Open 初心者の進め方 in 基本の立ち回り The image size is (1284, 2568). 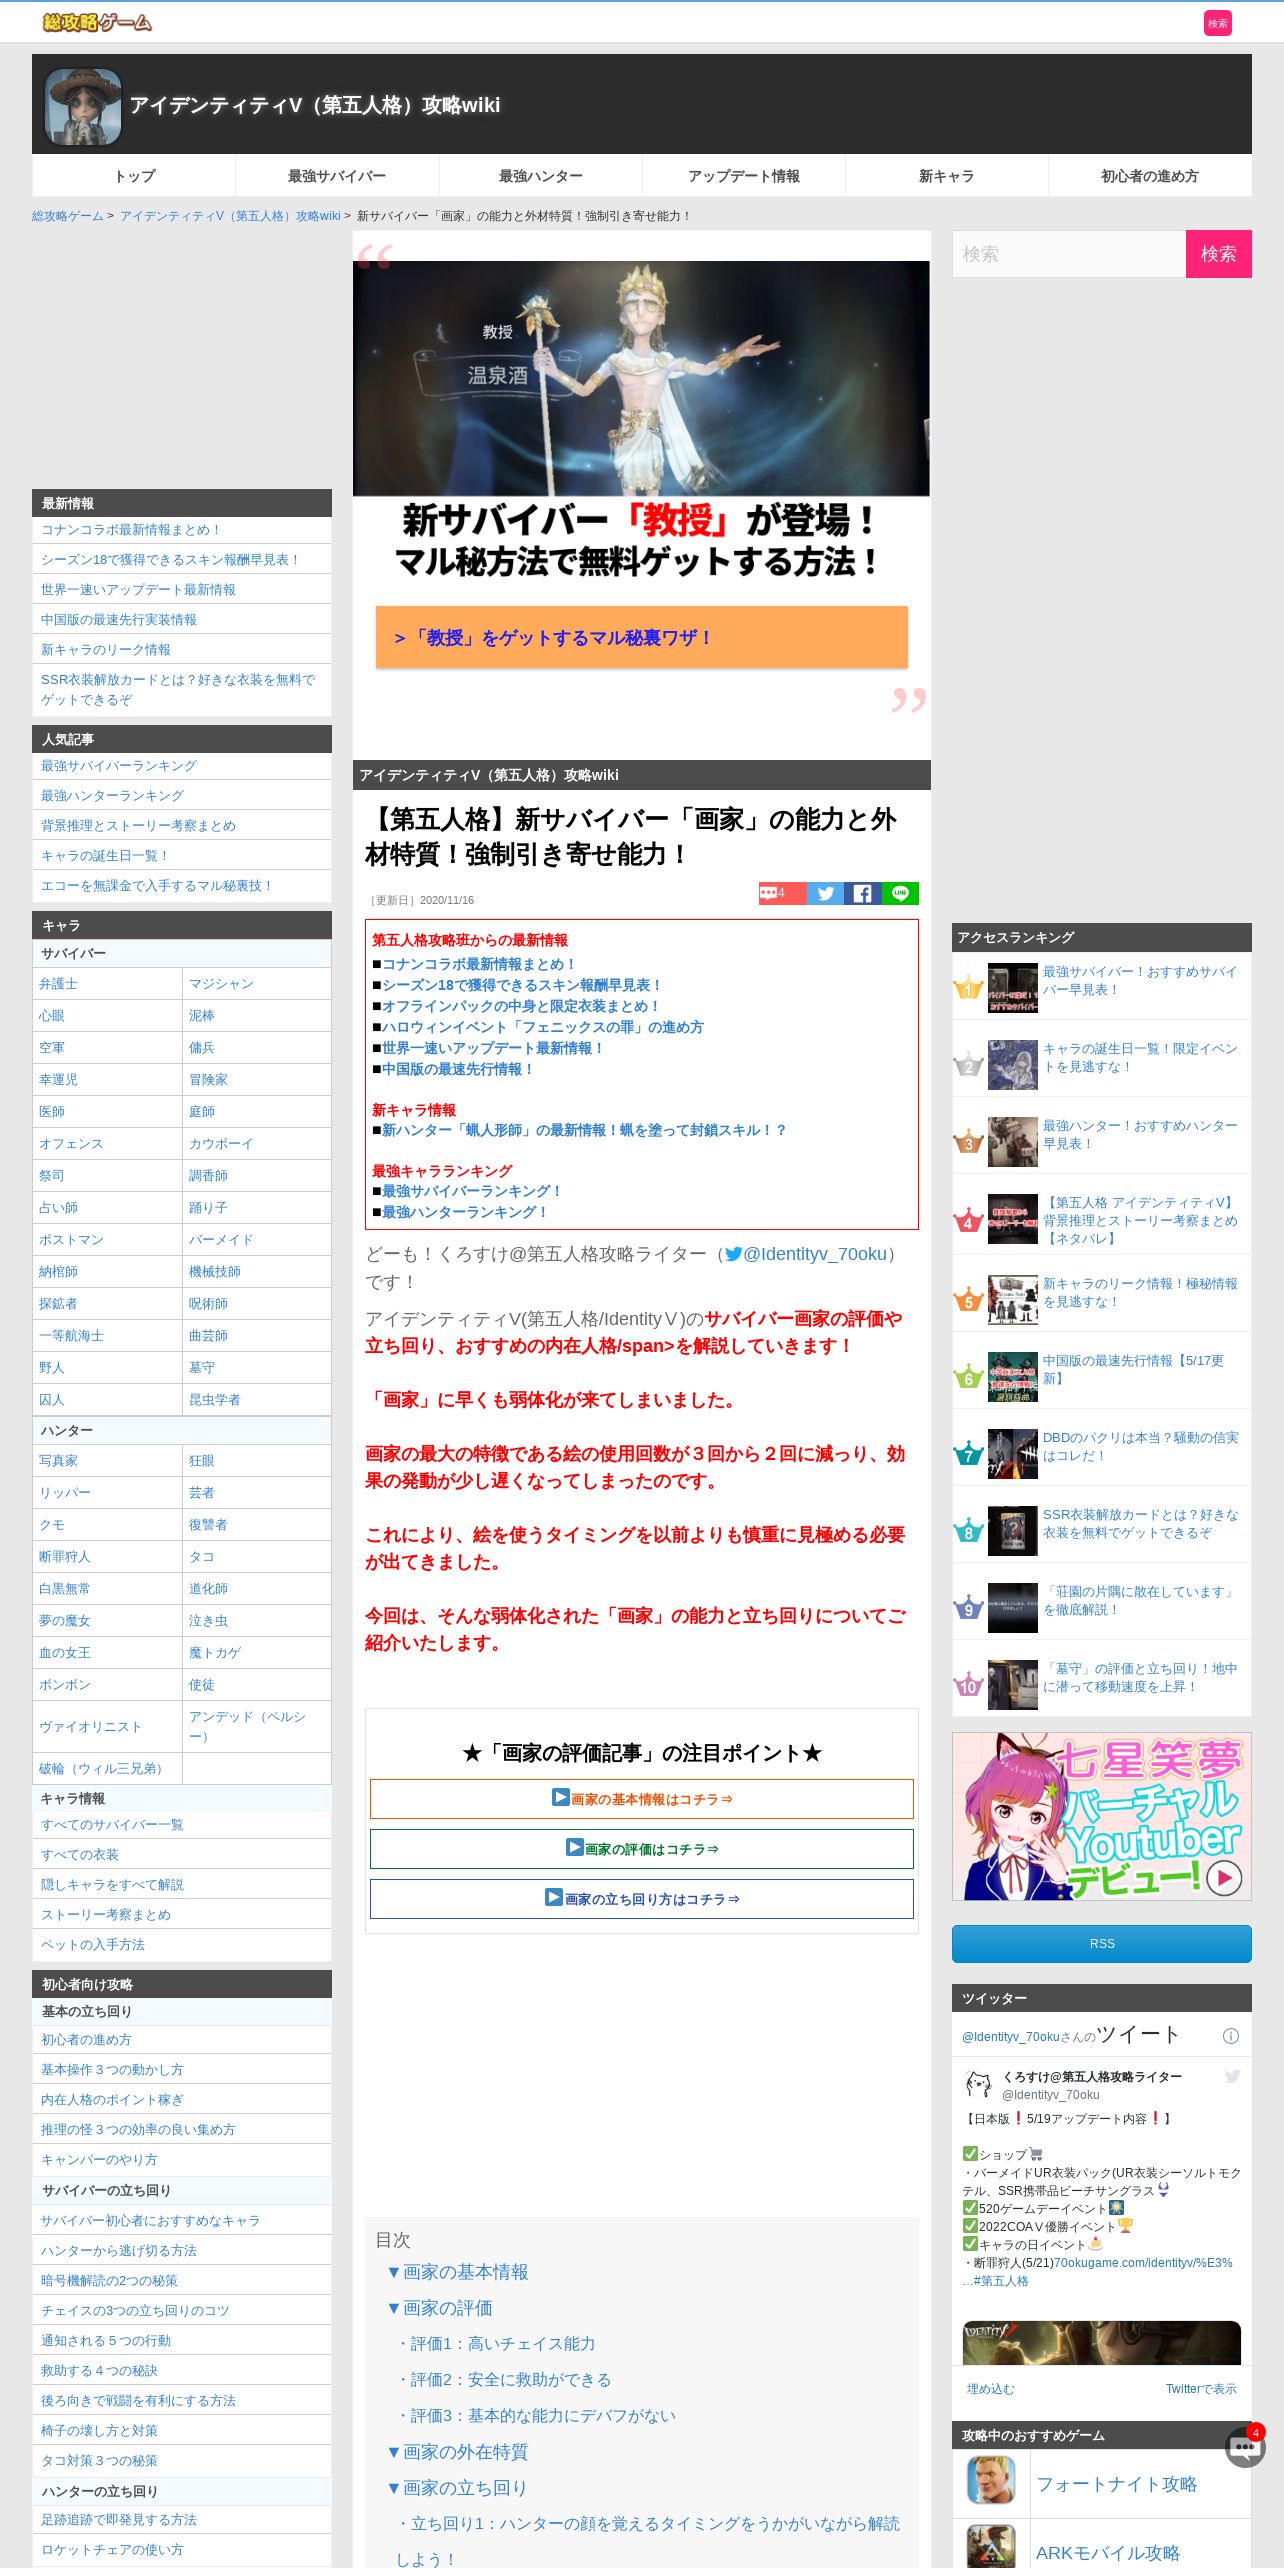coord(86,2040)
